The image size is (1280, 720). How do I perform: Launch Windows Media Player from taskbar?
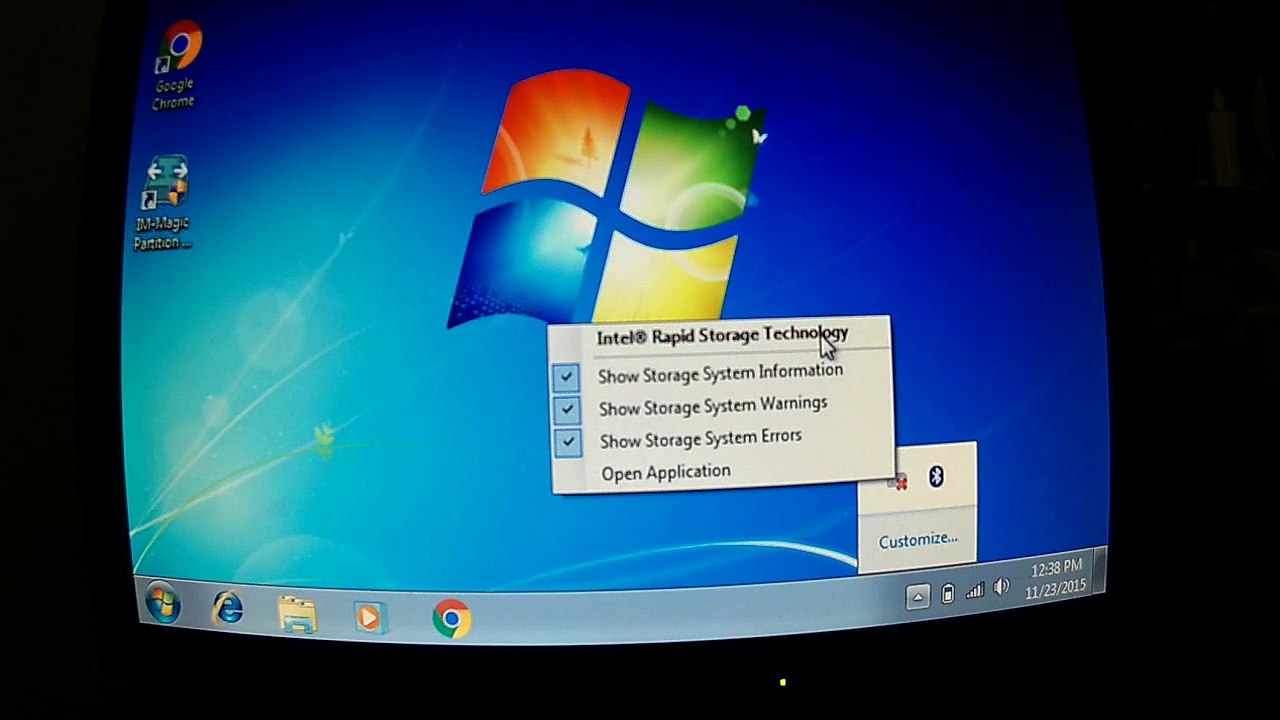(x=368, y=617)
